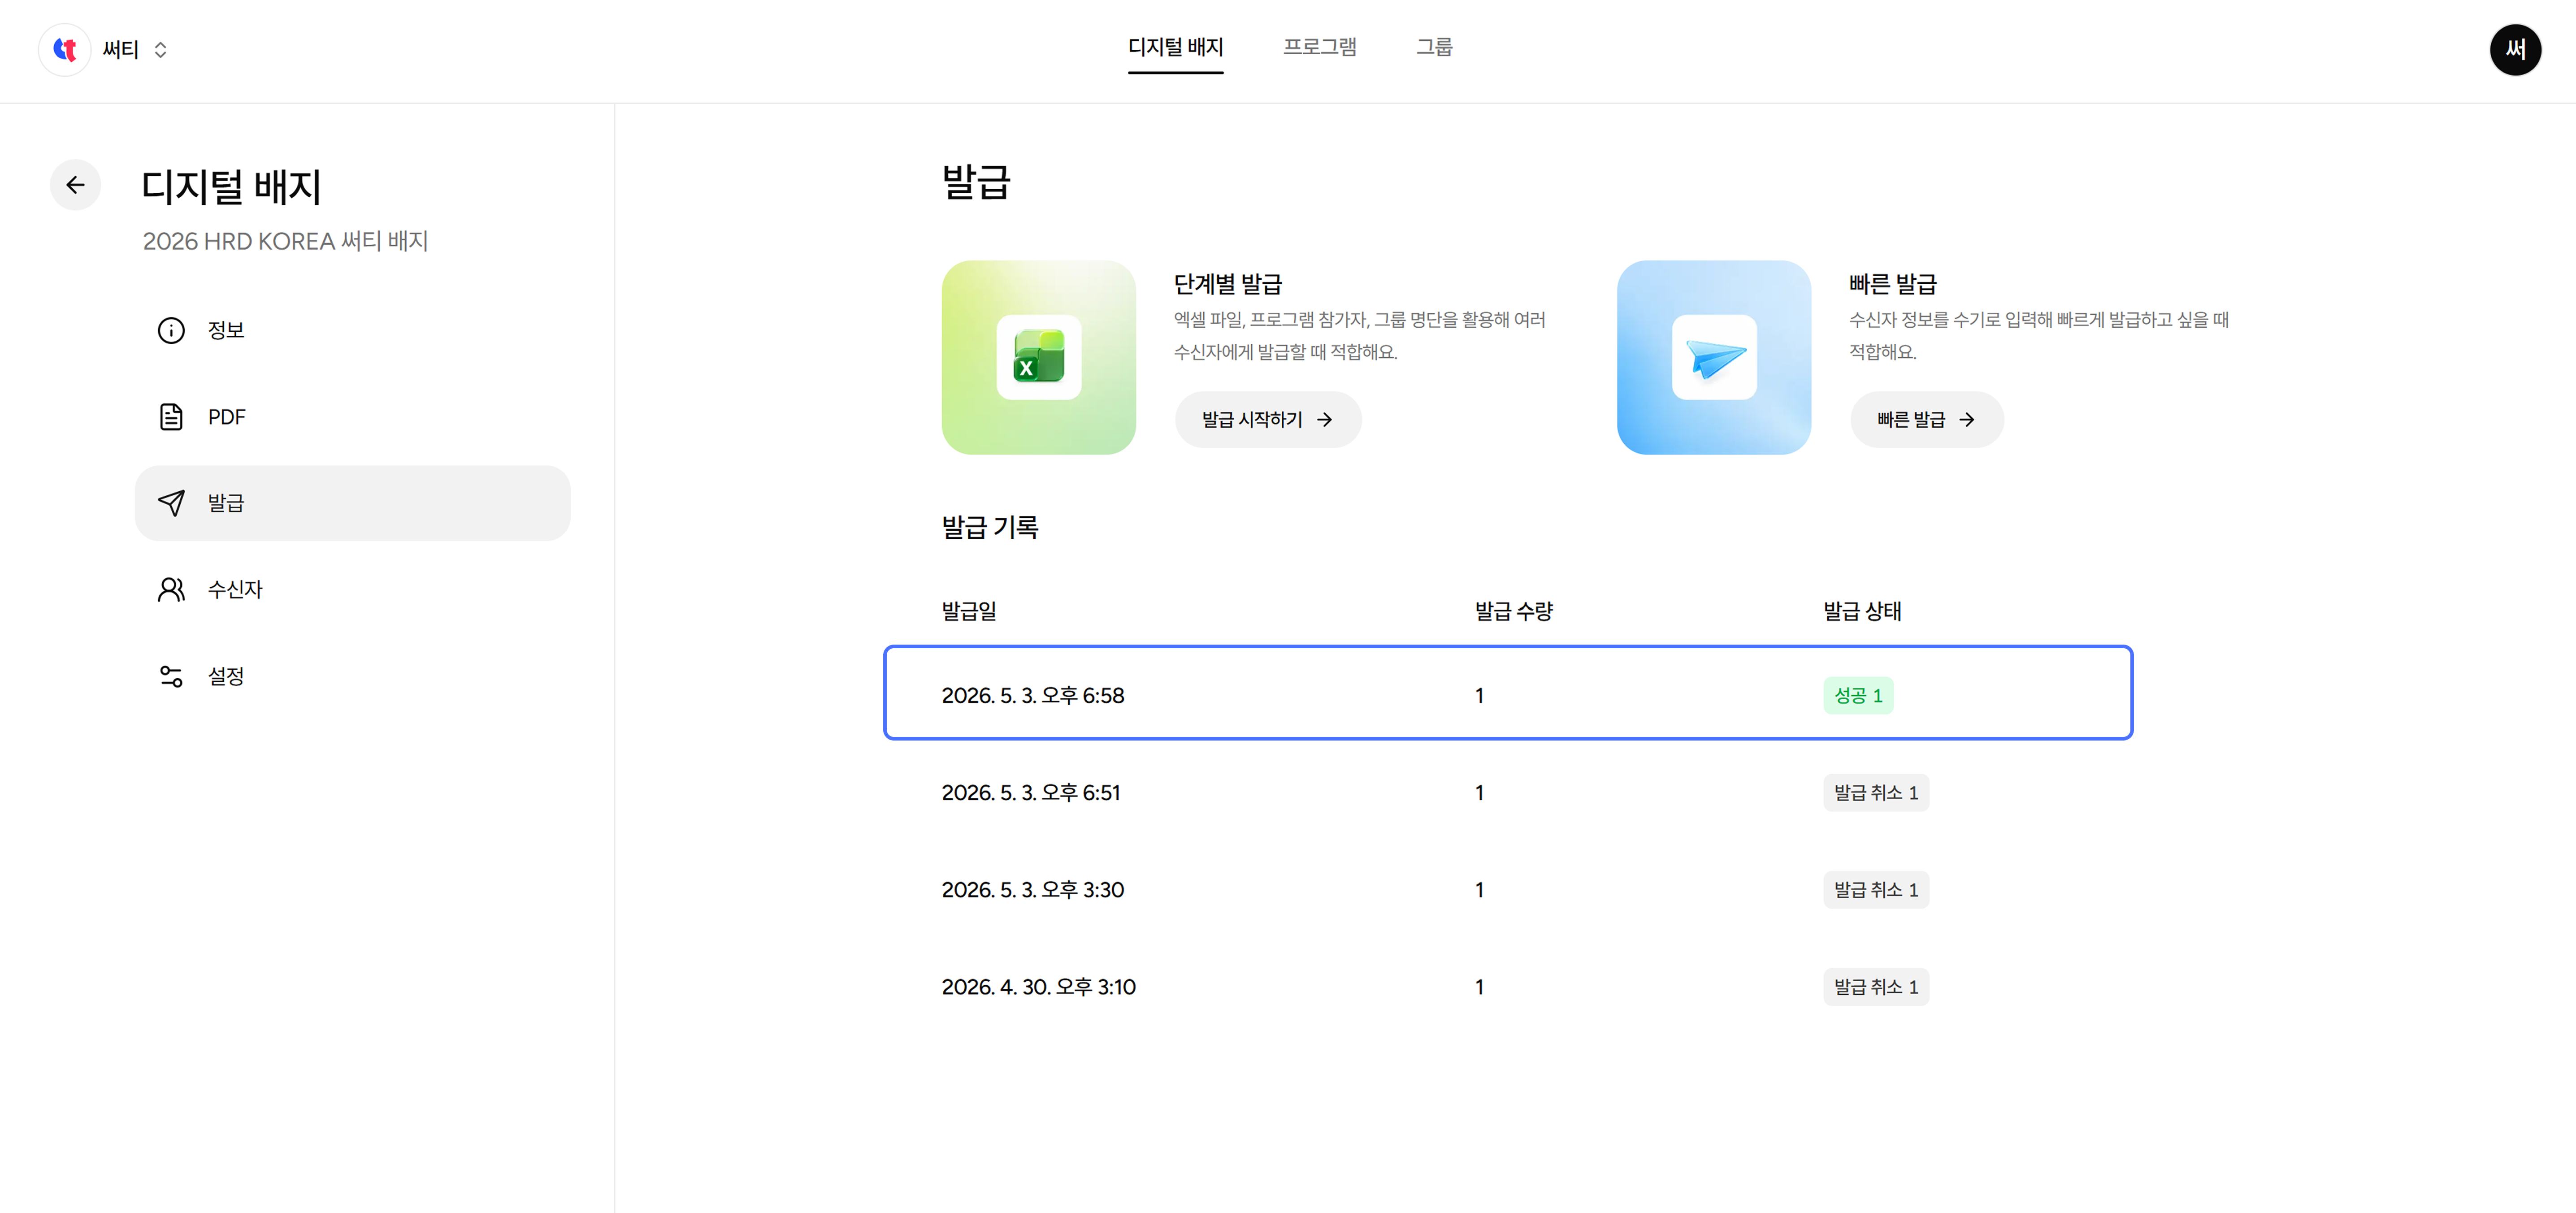Screen dimensions: 2576x1213
Task: Switch to the 그룹 tab
Action: 1434,48
